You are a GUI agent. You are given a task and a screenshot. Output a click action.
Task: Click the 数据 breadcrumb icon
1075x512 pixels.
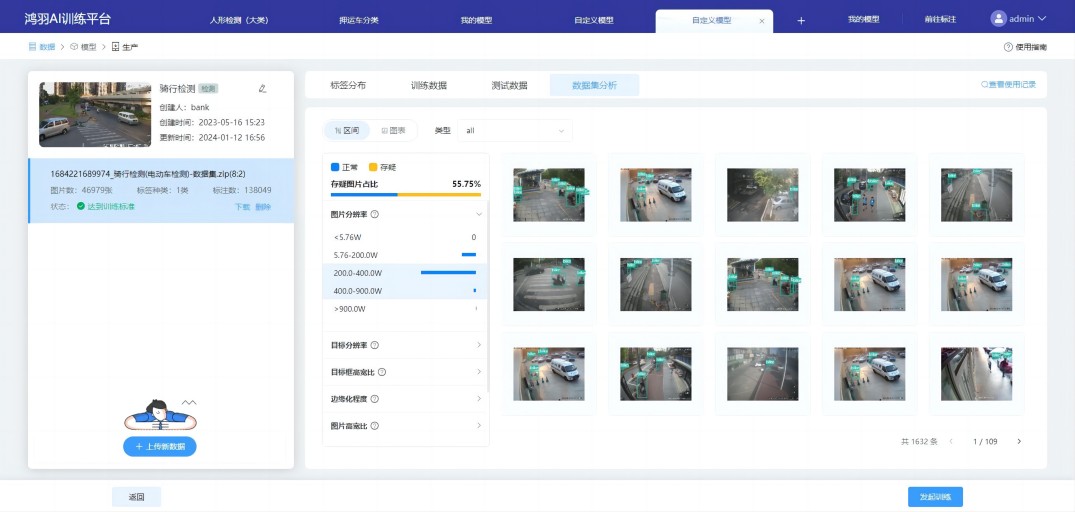[32, 47]
